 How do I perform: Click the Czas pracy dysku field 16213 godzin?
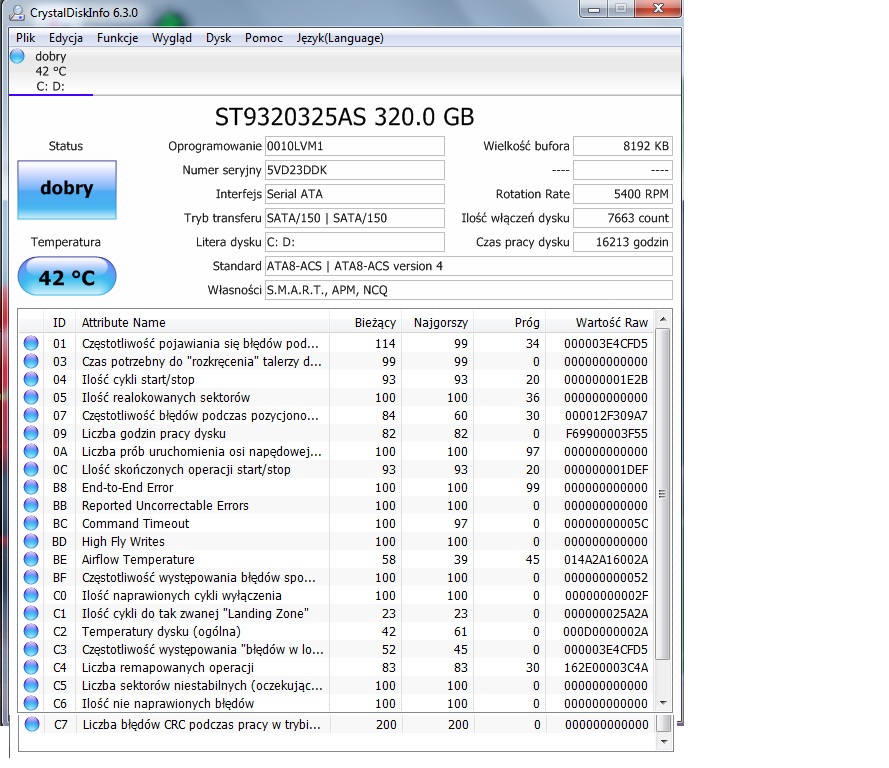coord(623,242)
